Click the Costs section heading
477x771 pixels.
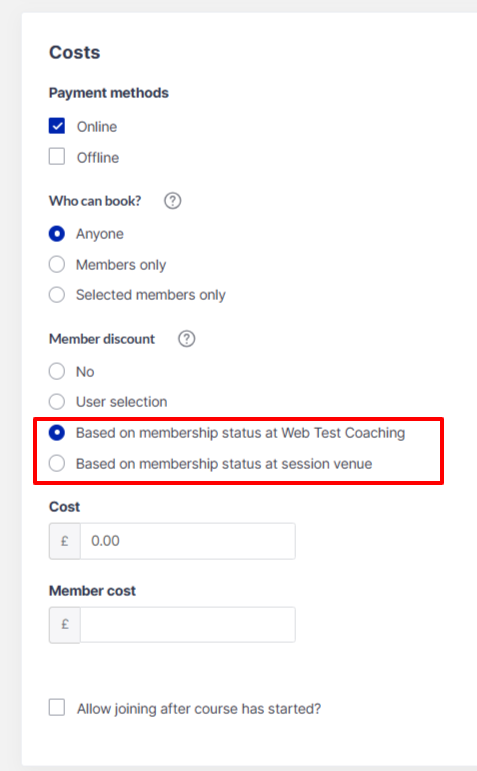[x=75, y=52]
